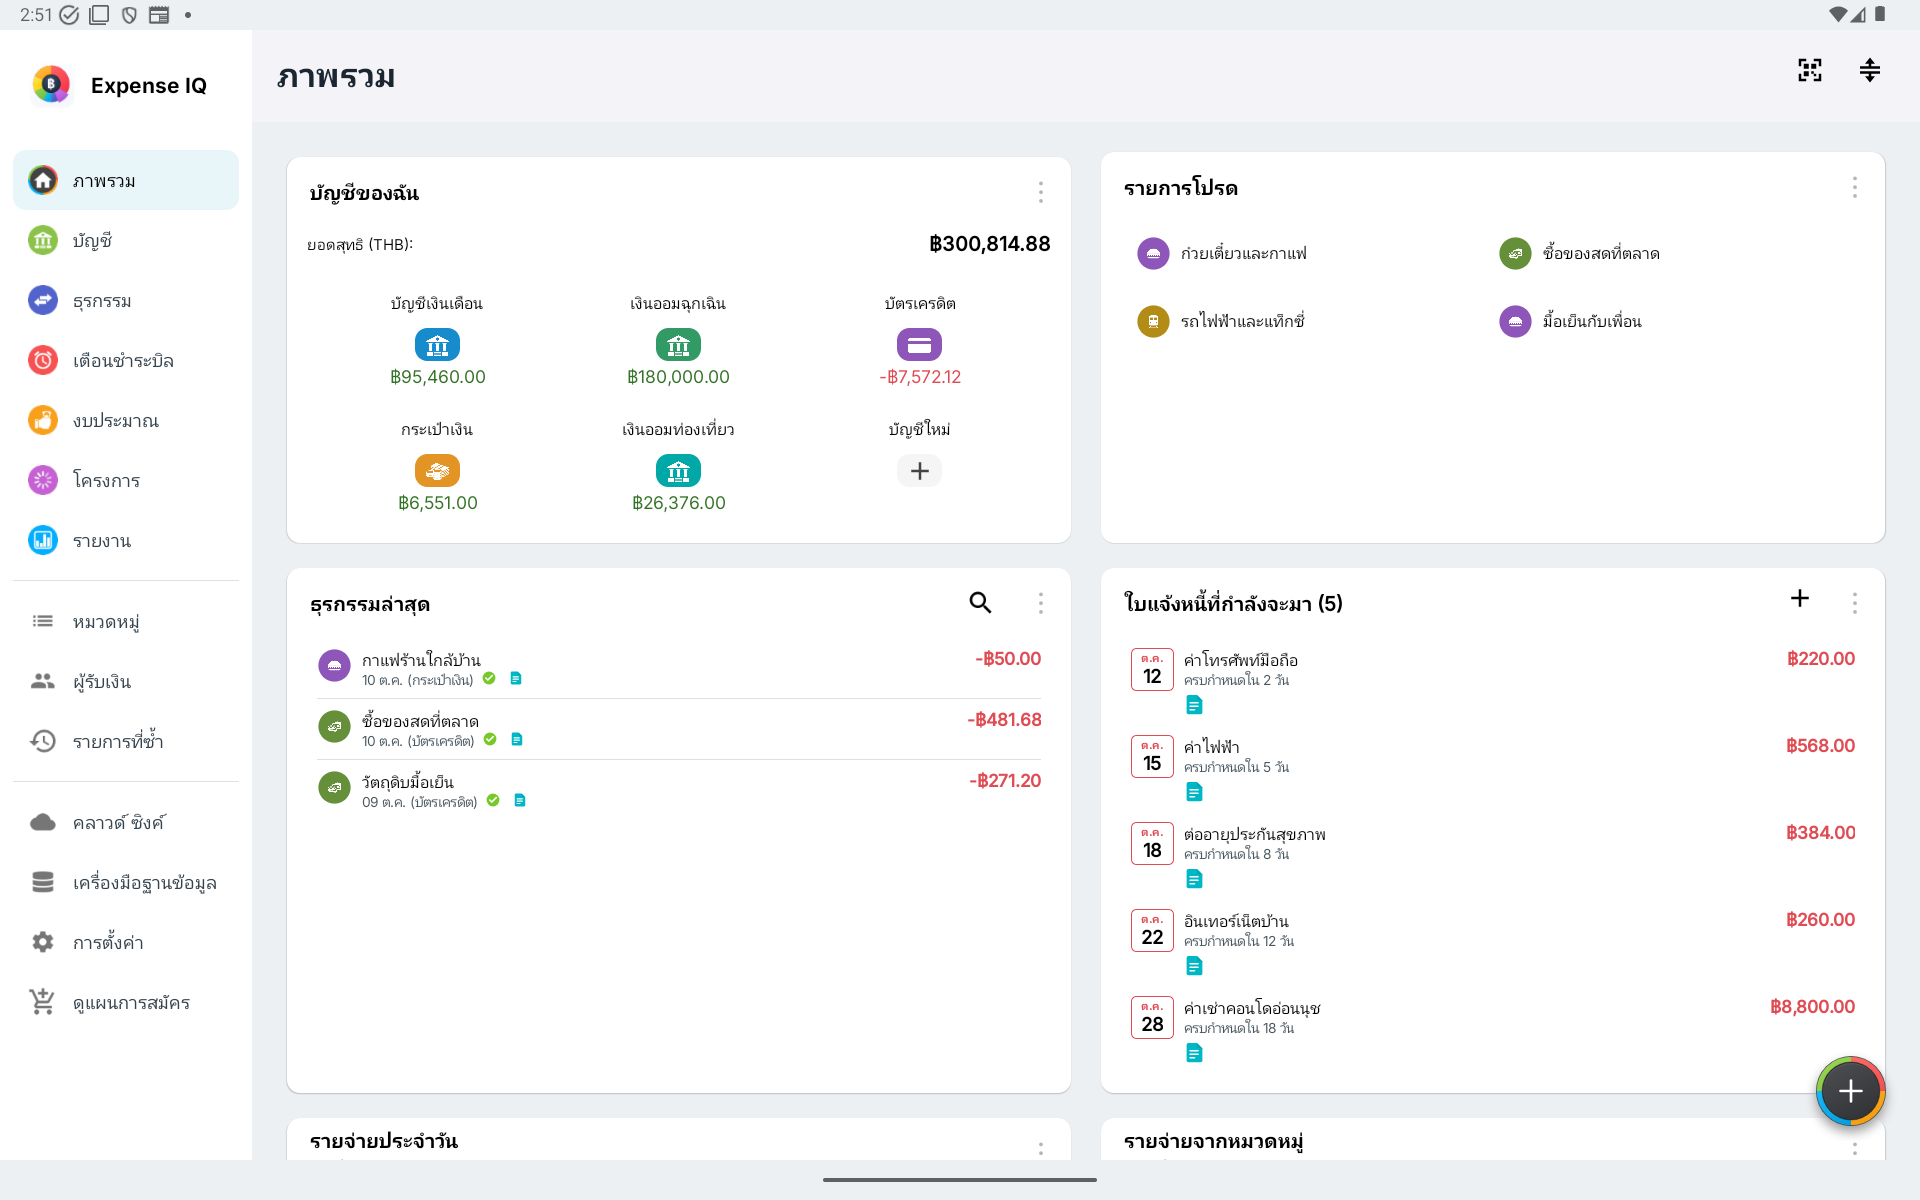
Task: Open งบประมาณ in sidebar
Action: [x=126, y=421]
